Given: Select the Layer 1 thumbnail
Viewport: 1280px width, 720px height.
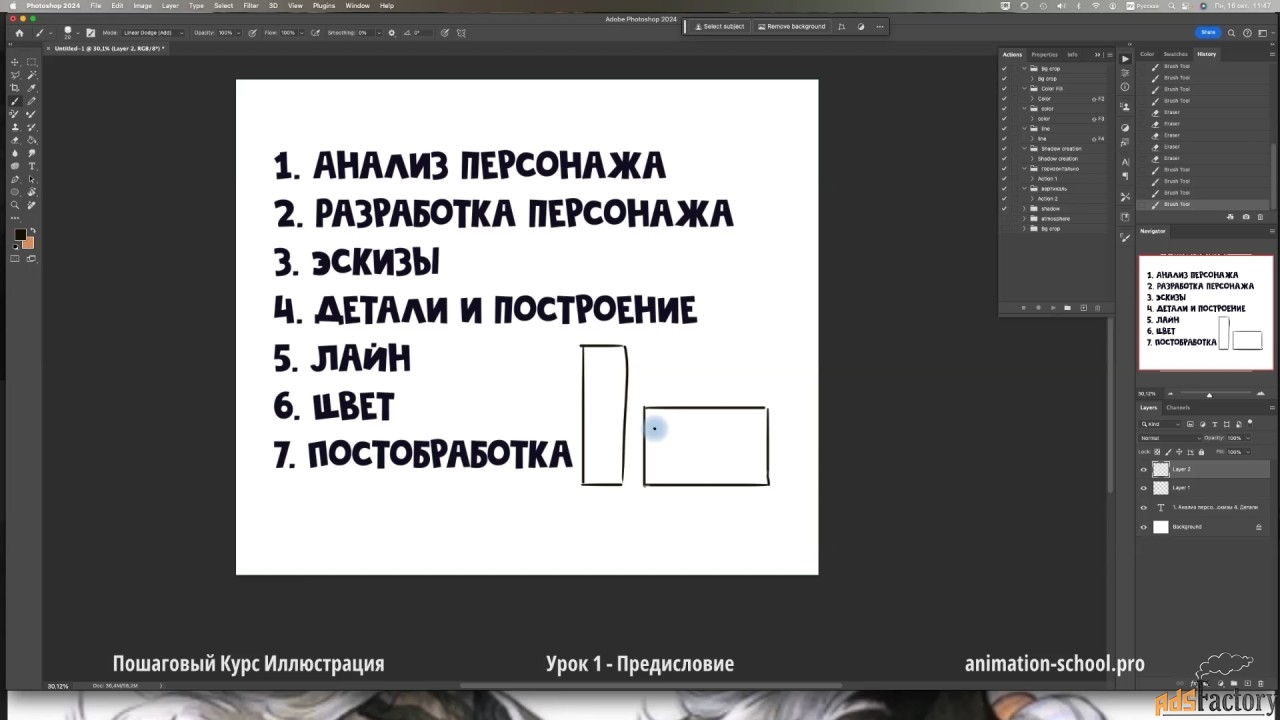Looking at the screenshot, I should click(x=1161, y=488).
